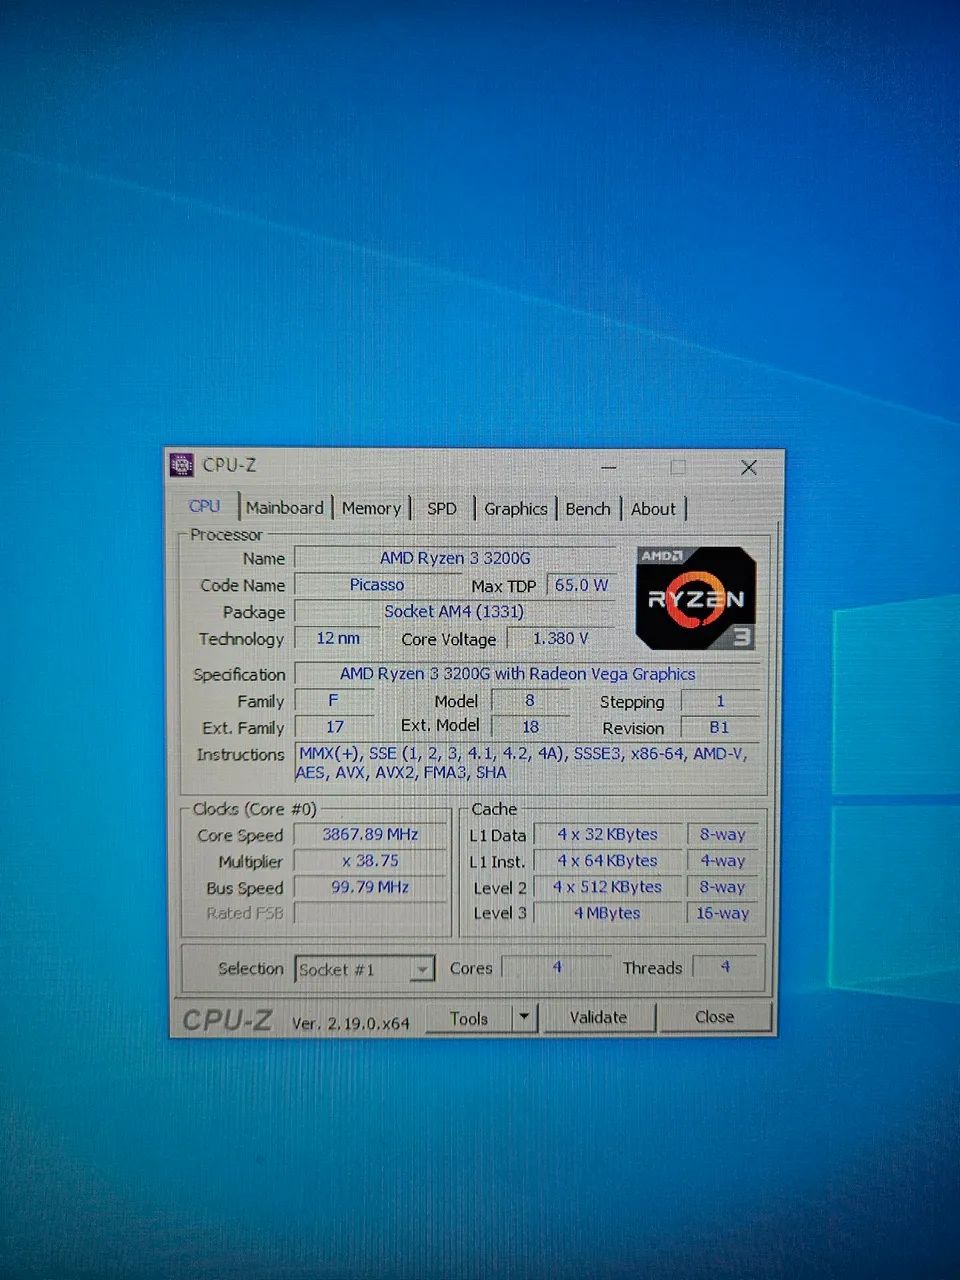
Task: Open the Socket #1 selection dropdown
Action: coord(365,969)
